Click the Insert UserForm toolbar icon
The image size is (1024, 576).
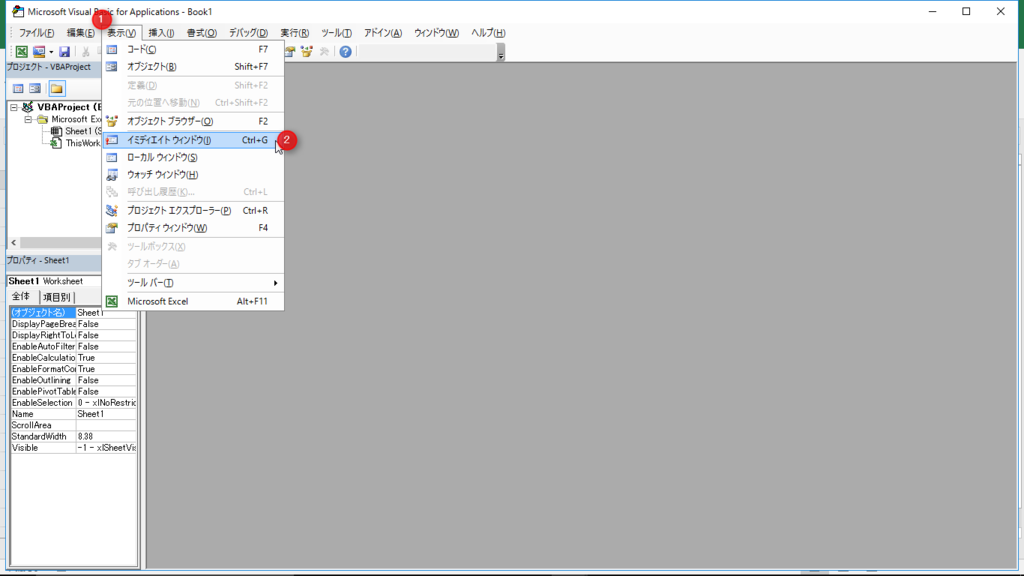click(x=41, y=52)
